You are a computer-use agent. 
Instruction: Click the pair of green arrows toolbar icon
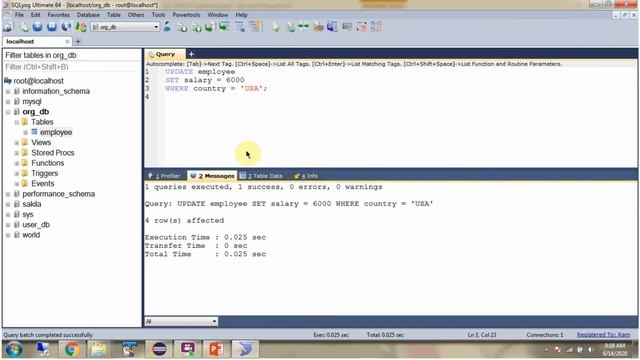[304, 27]
